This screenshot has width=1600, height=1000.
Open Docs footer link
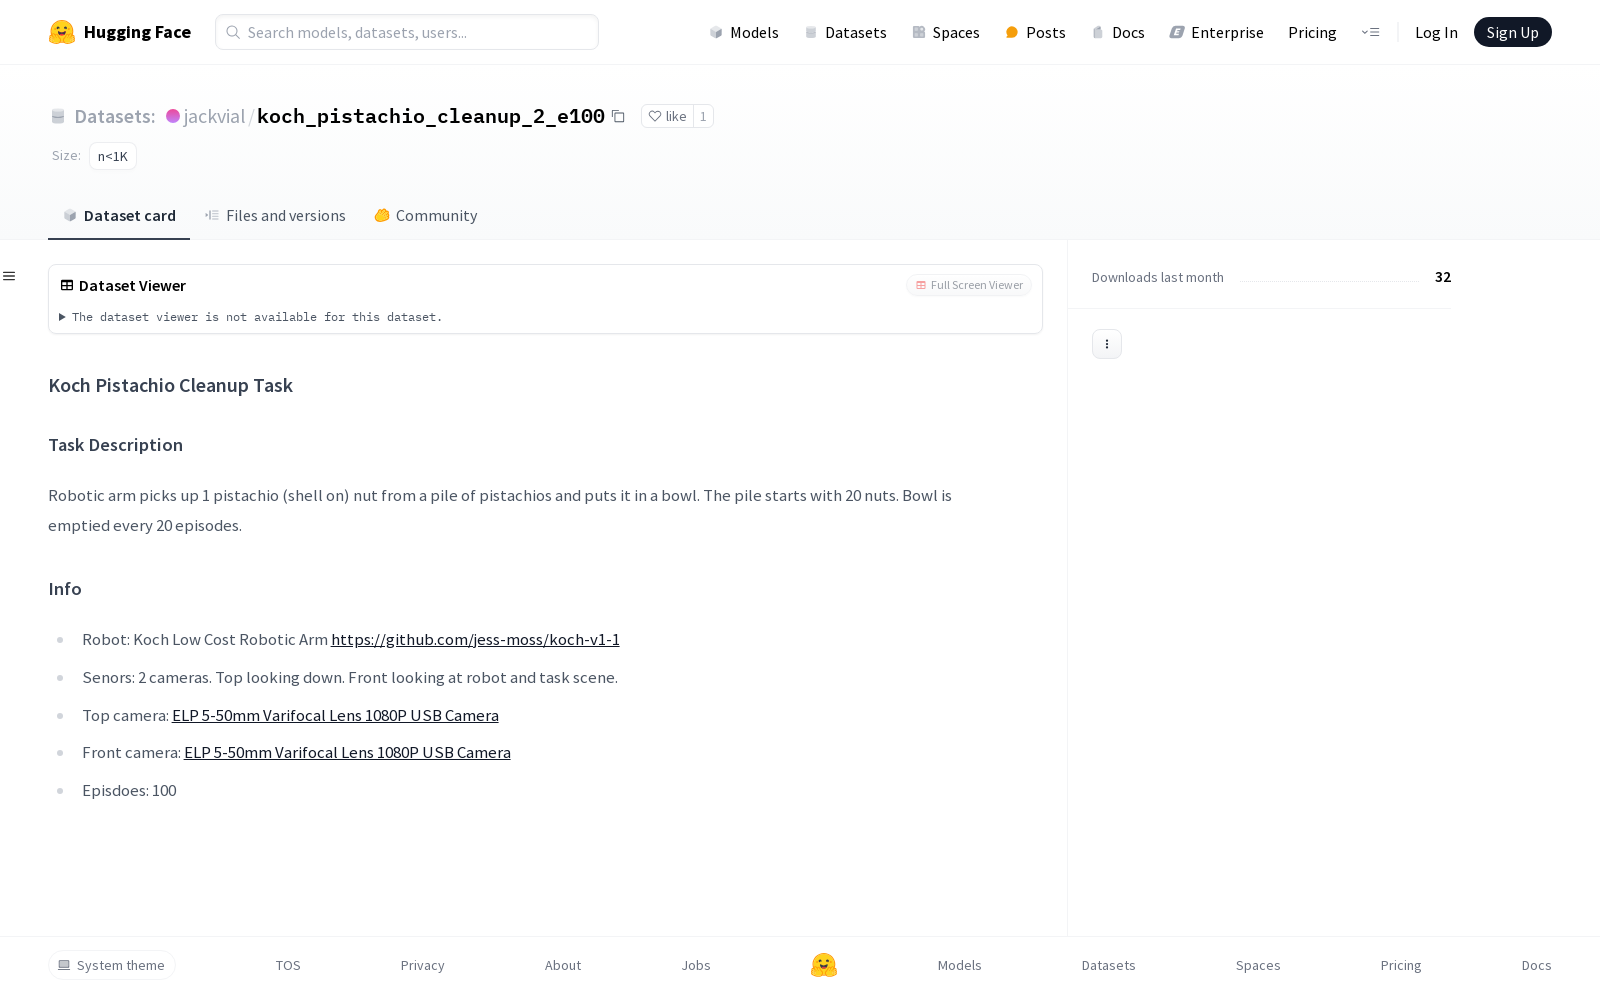tap(1537, 965)
